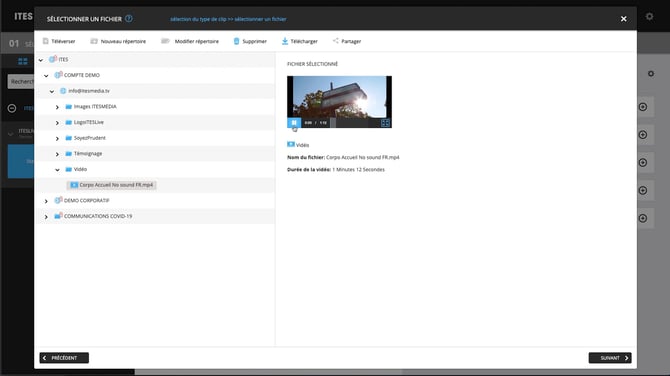Click the video filename text in details
The width and height of the screenshot is (670, 376).
point(362,157)
